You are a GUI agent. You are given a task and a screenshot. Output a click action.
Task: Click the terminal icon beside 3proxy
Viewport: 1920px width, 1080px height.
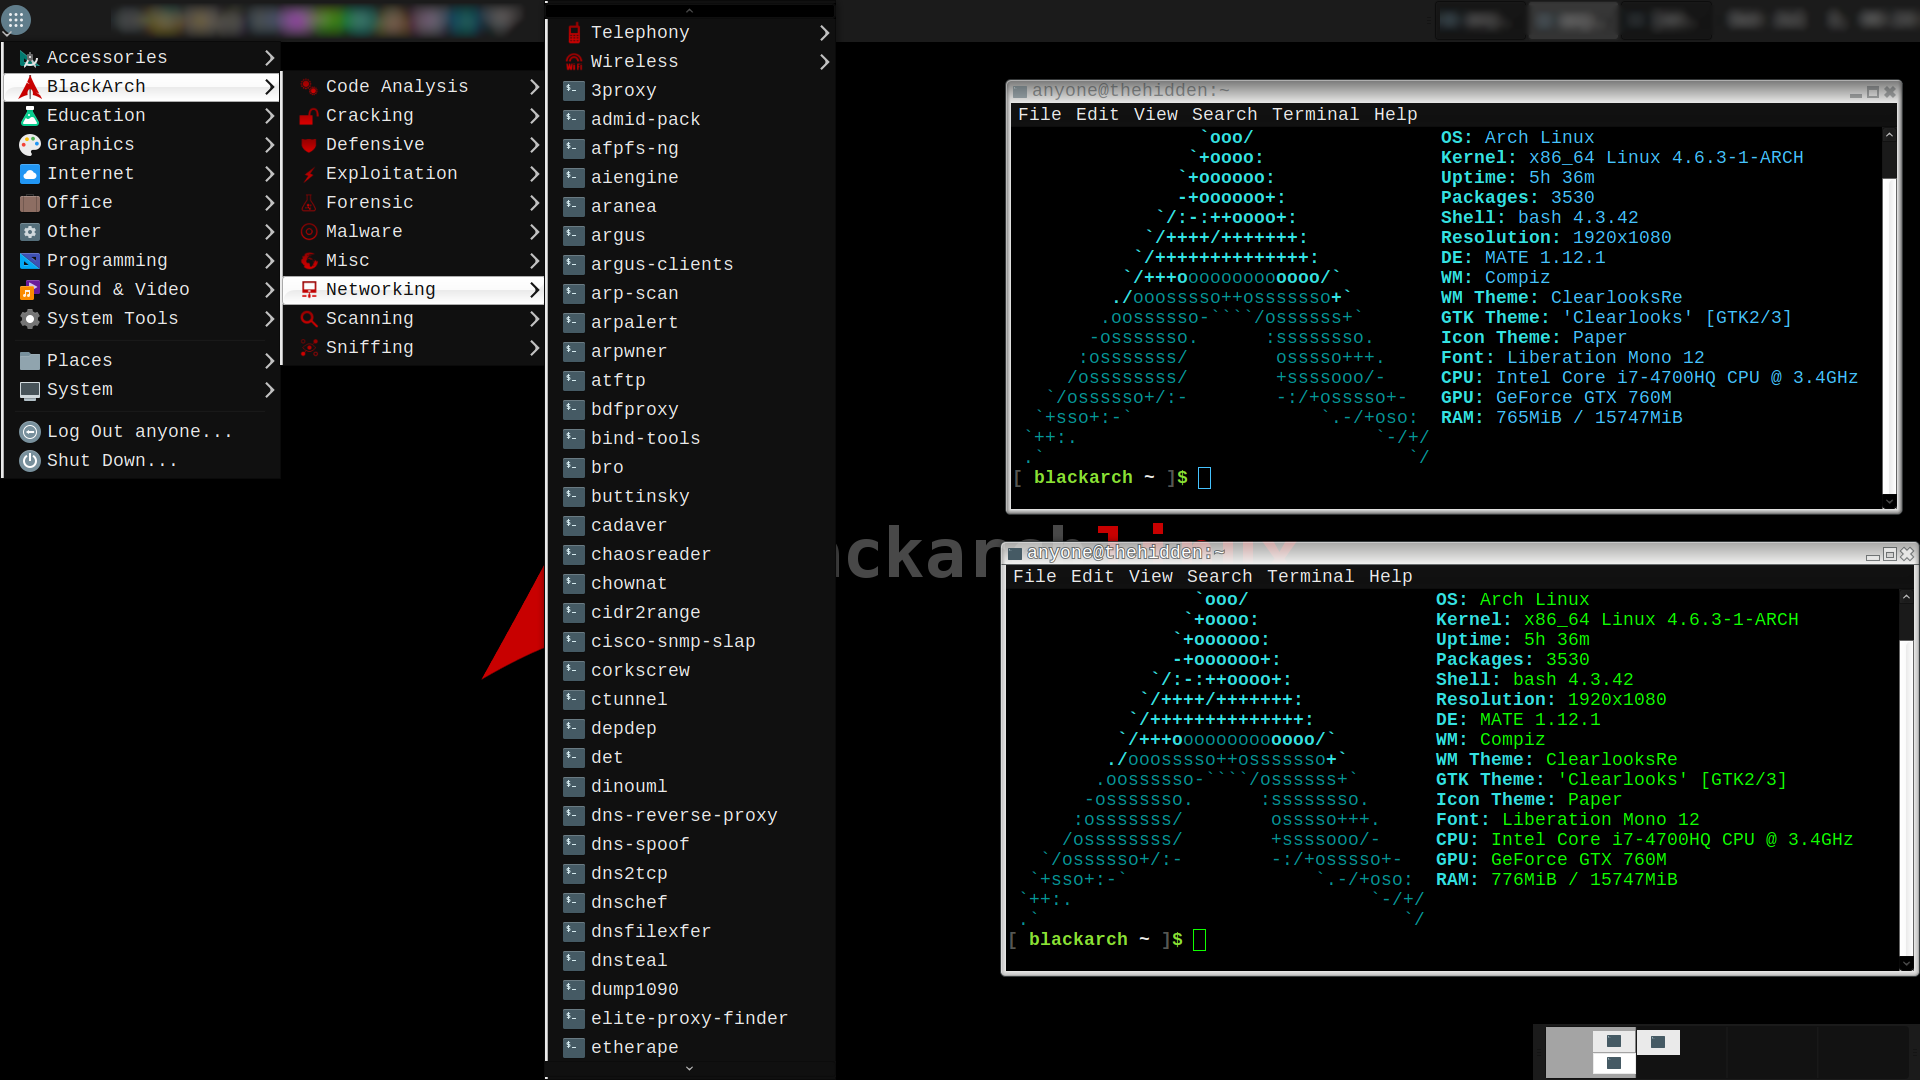click(x=574, y=91)
